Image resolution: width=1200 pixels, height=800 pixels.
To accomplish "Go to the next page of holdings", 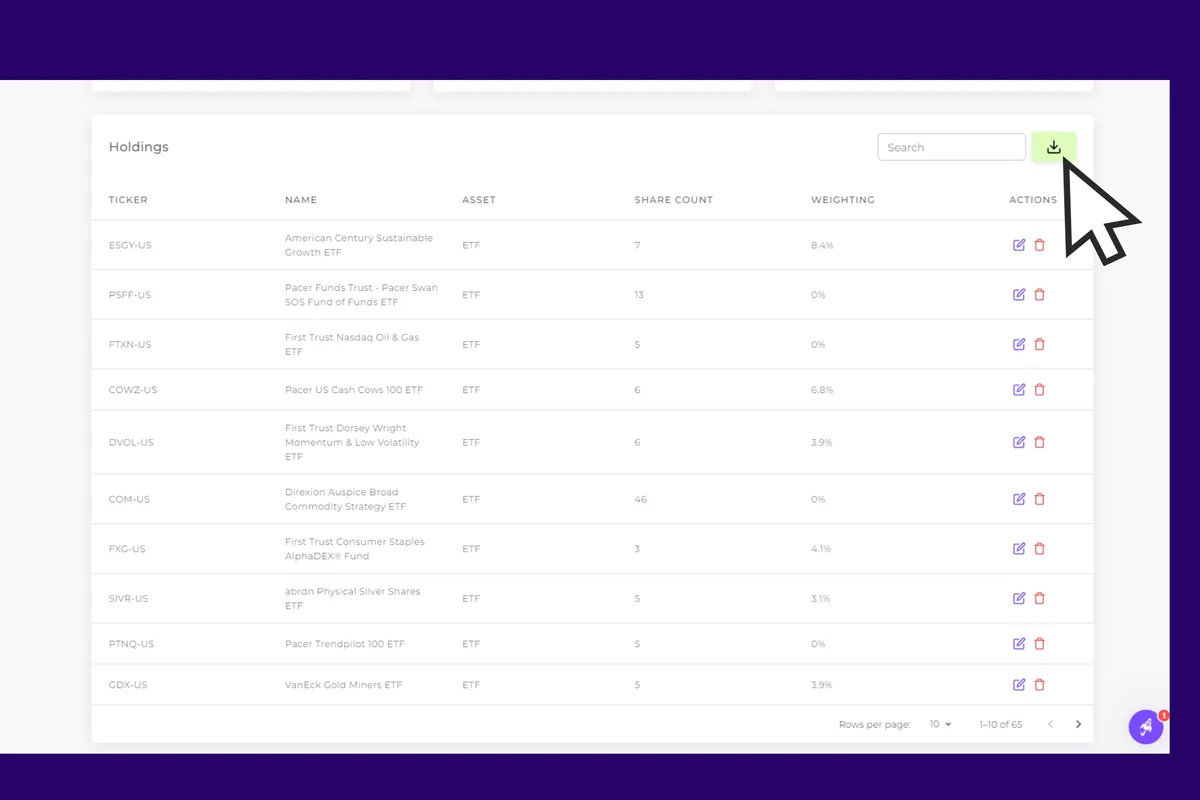I will (1078, 724).
